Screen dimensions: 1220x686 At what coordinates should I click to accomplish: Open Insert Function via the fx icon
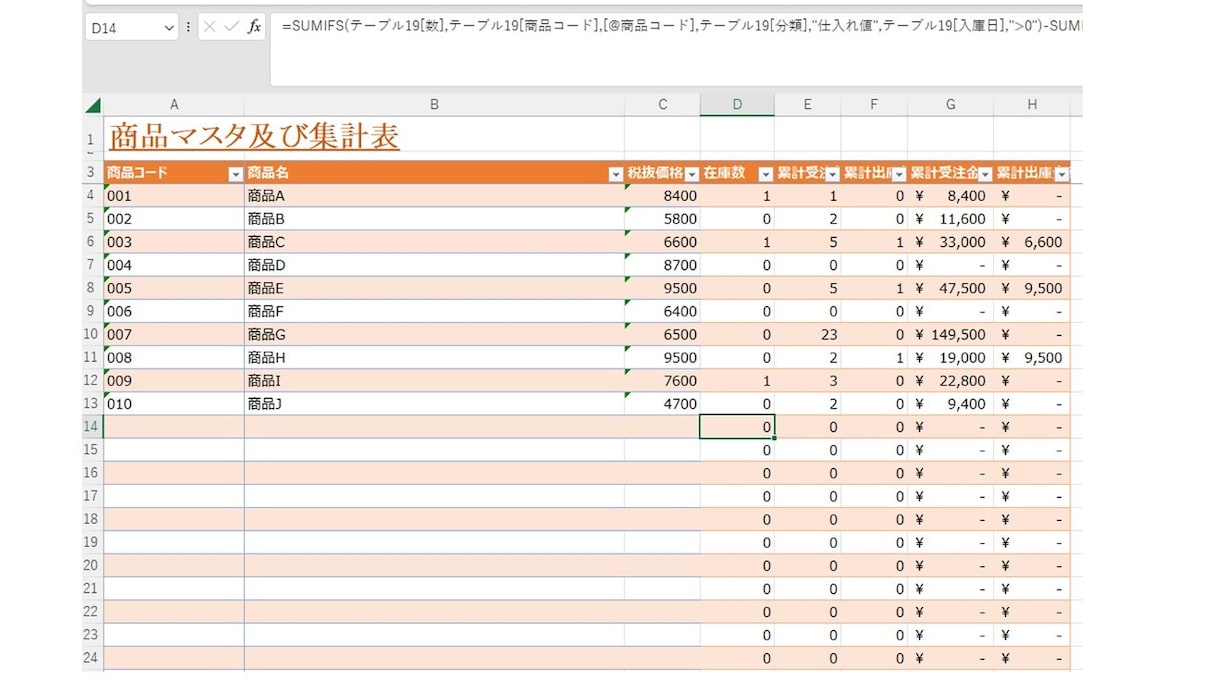pos(254,27)
